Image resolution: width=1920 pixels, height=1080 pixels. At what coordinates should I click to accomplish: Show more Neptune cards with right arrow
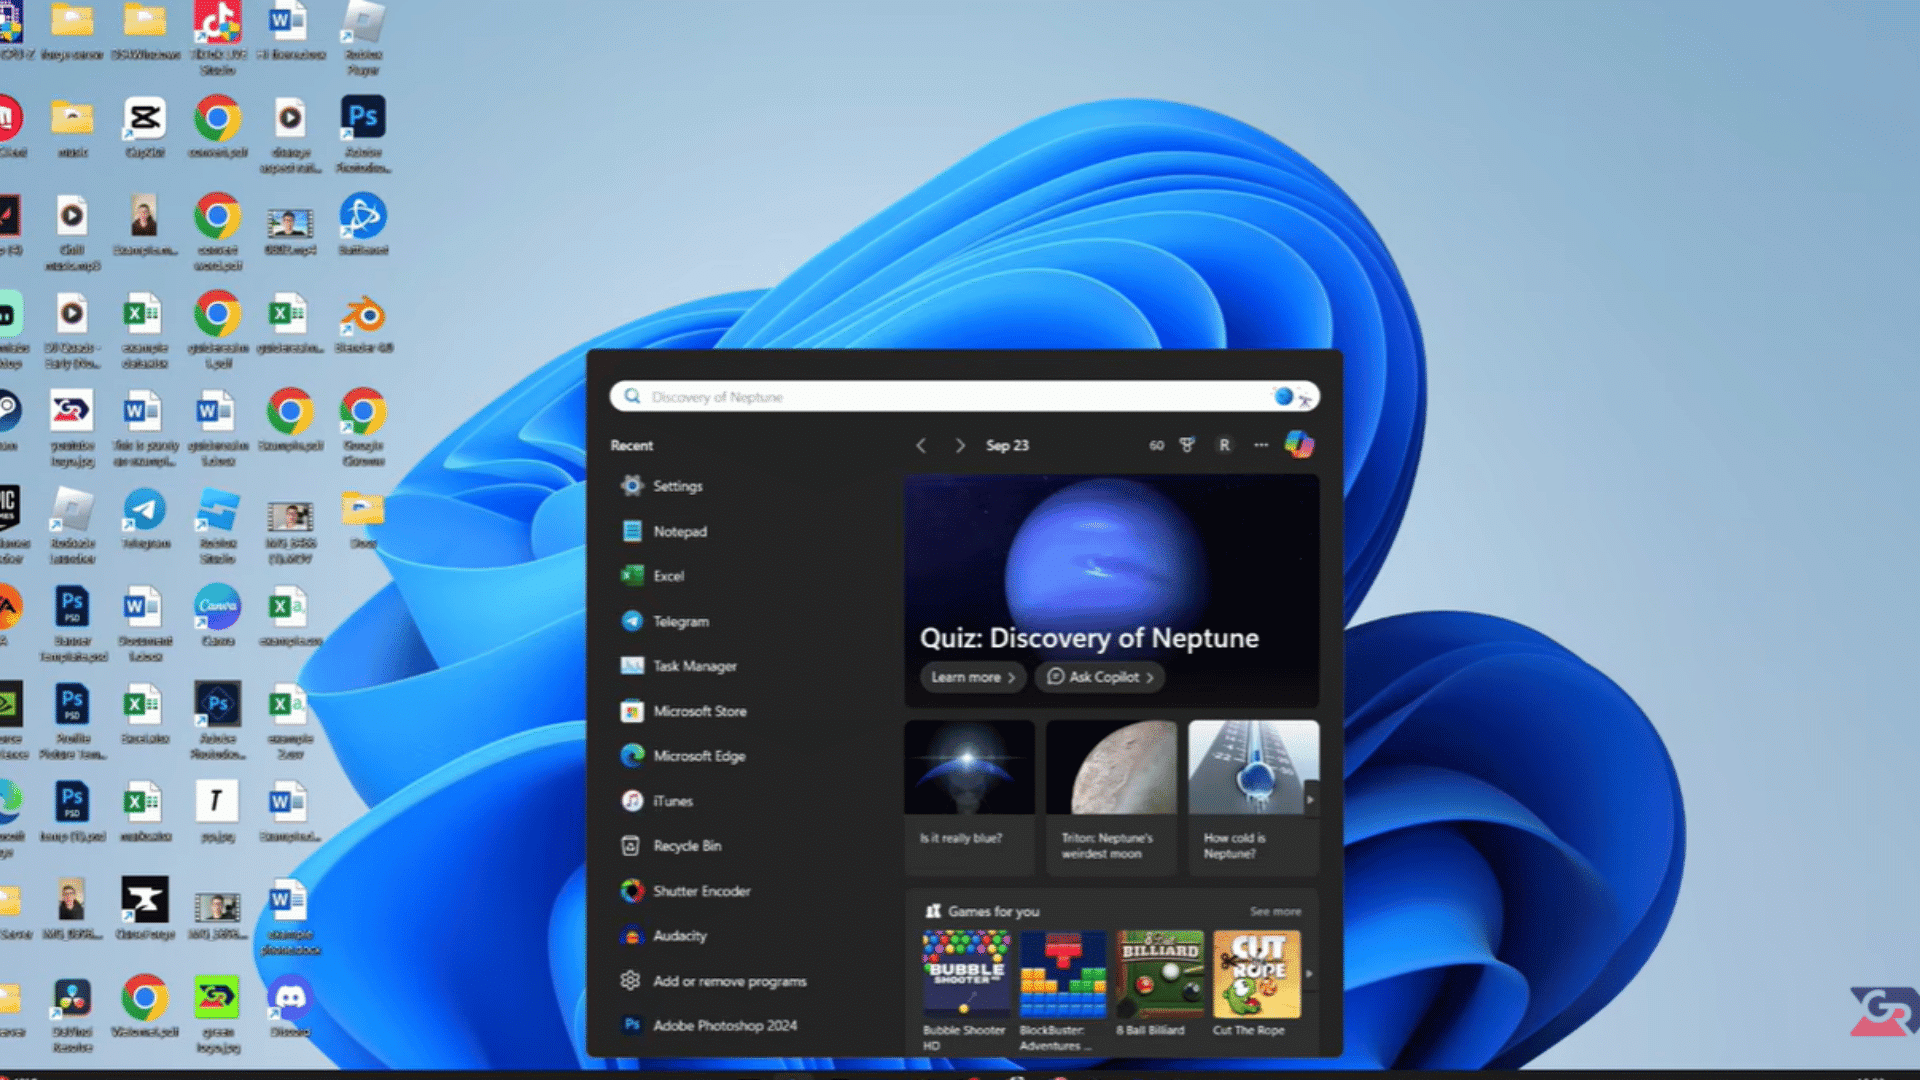coord(1310,799)
